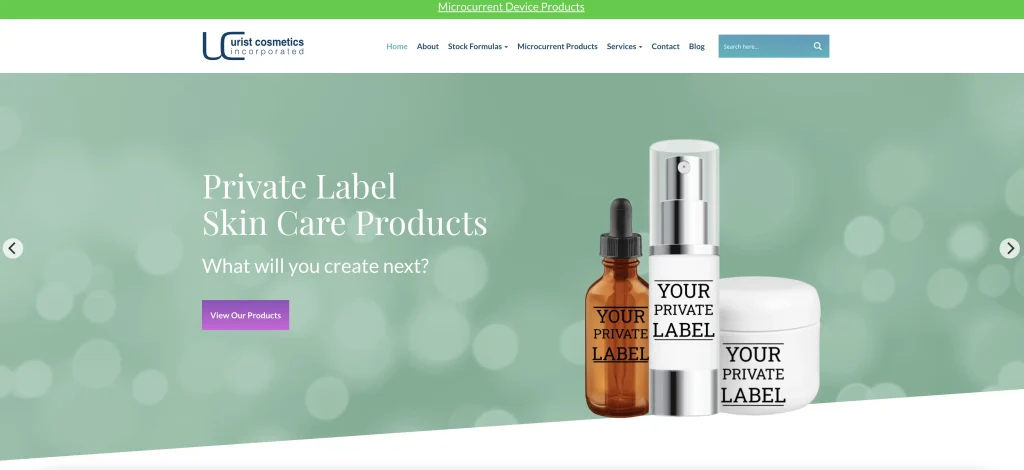The height and width of the screenshot is (470, 1024).
Task: Click the Urist Cosmetics logo
Action: tap(253, 46)
